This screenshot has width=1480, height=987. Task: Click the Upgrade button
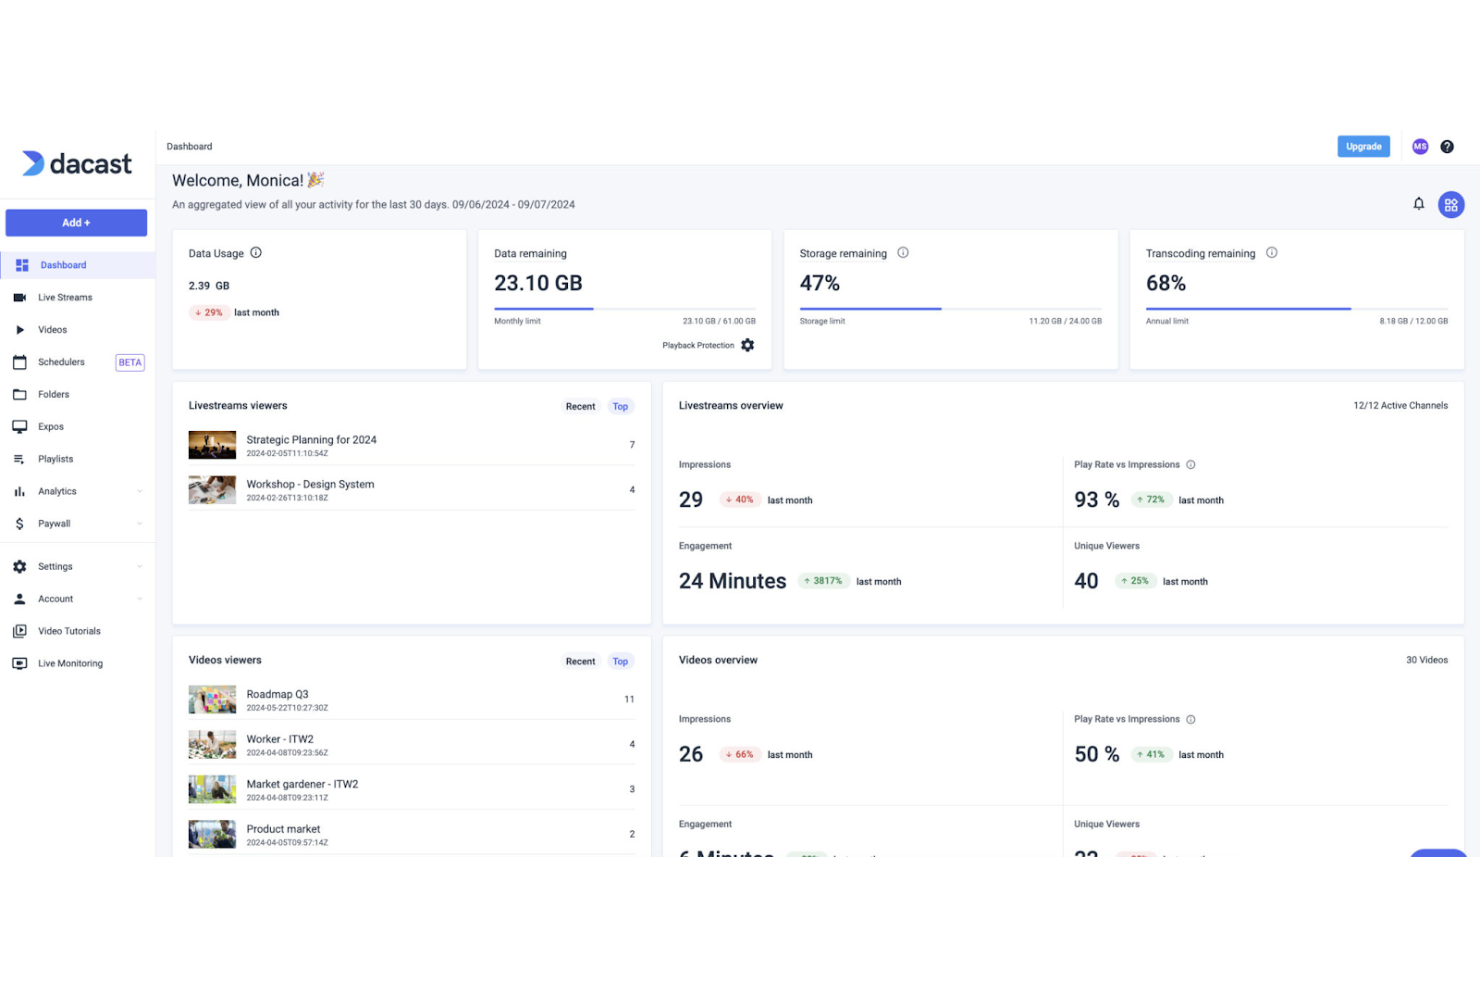1363,146
